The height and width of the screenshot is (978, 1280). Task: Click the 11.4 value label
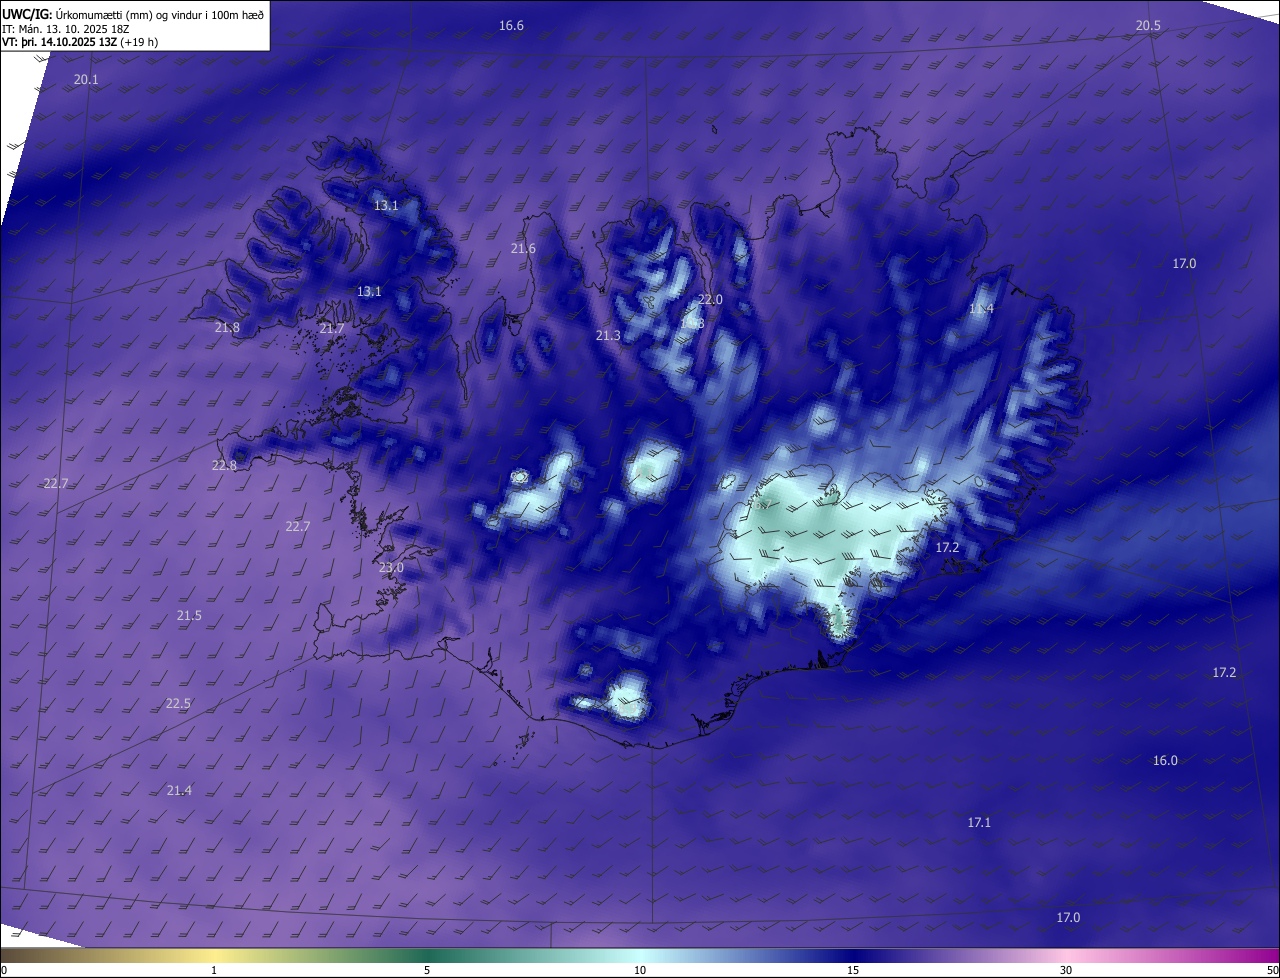[x=981, y=308]
